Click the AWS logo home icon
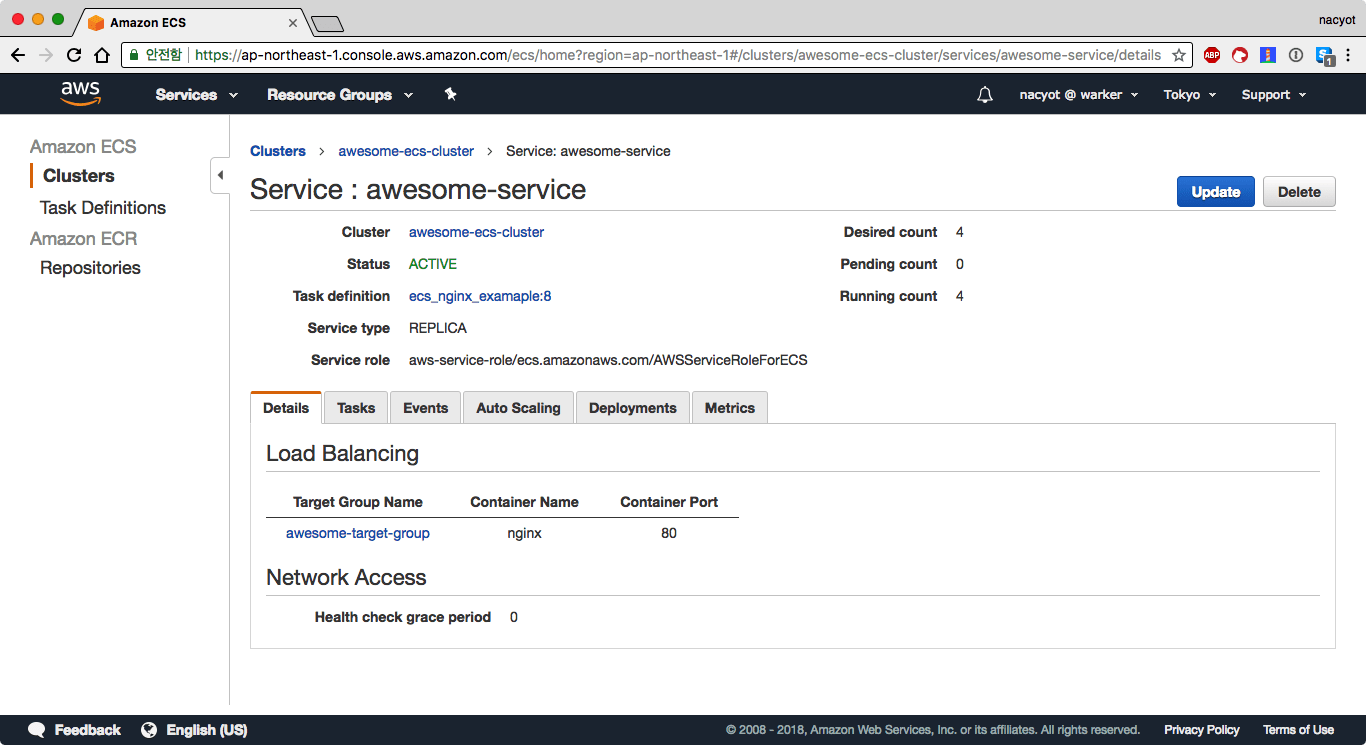This screenshot has height=745, width=1366. [x=80, y=94]
